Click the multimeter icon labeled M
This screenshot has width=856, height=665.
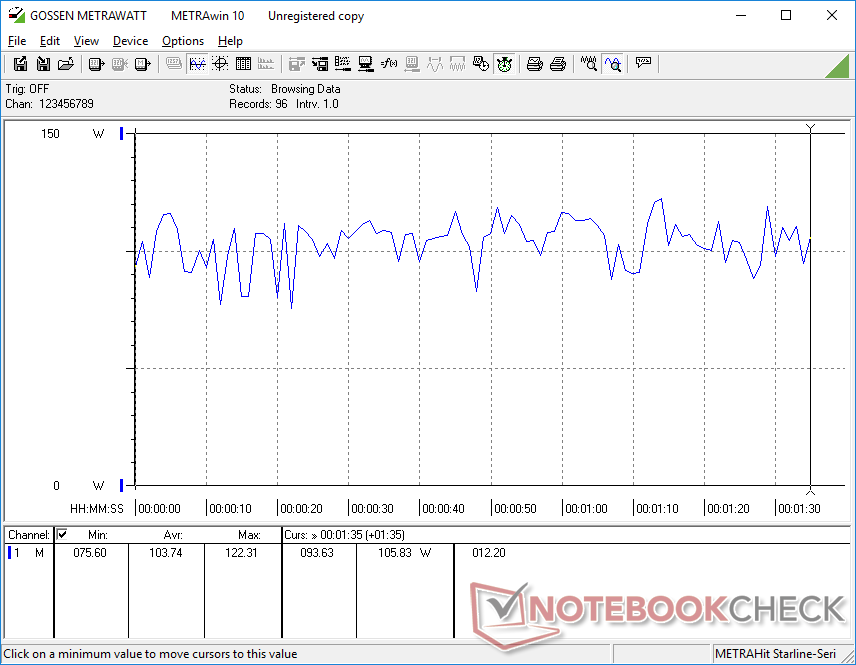[142, 64]
